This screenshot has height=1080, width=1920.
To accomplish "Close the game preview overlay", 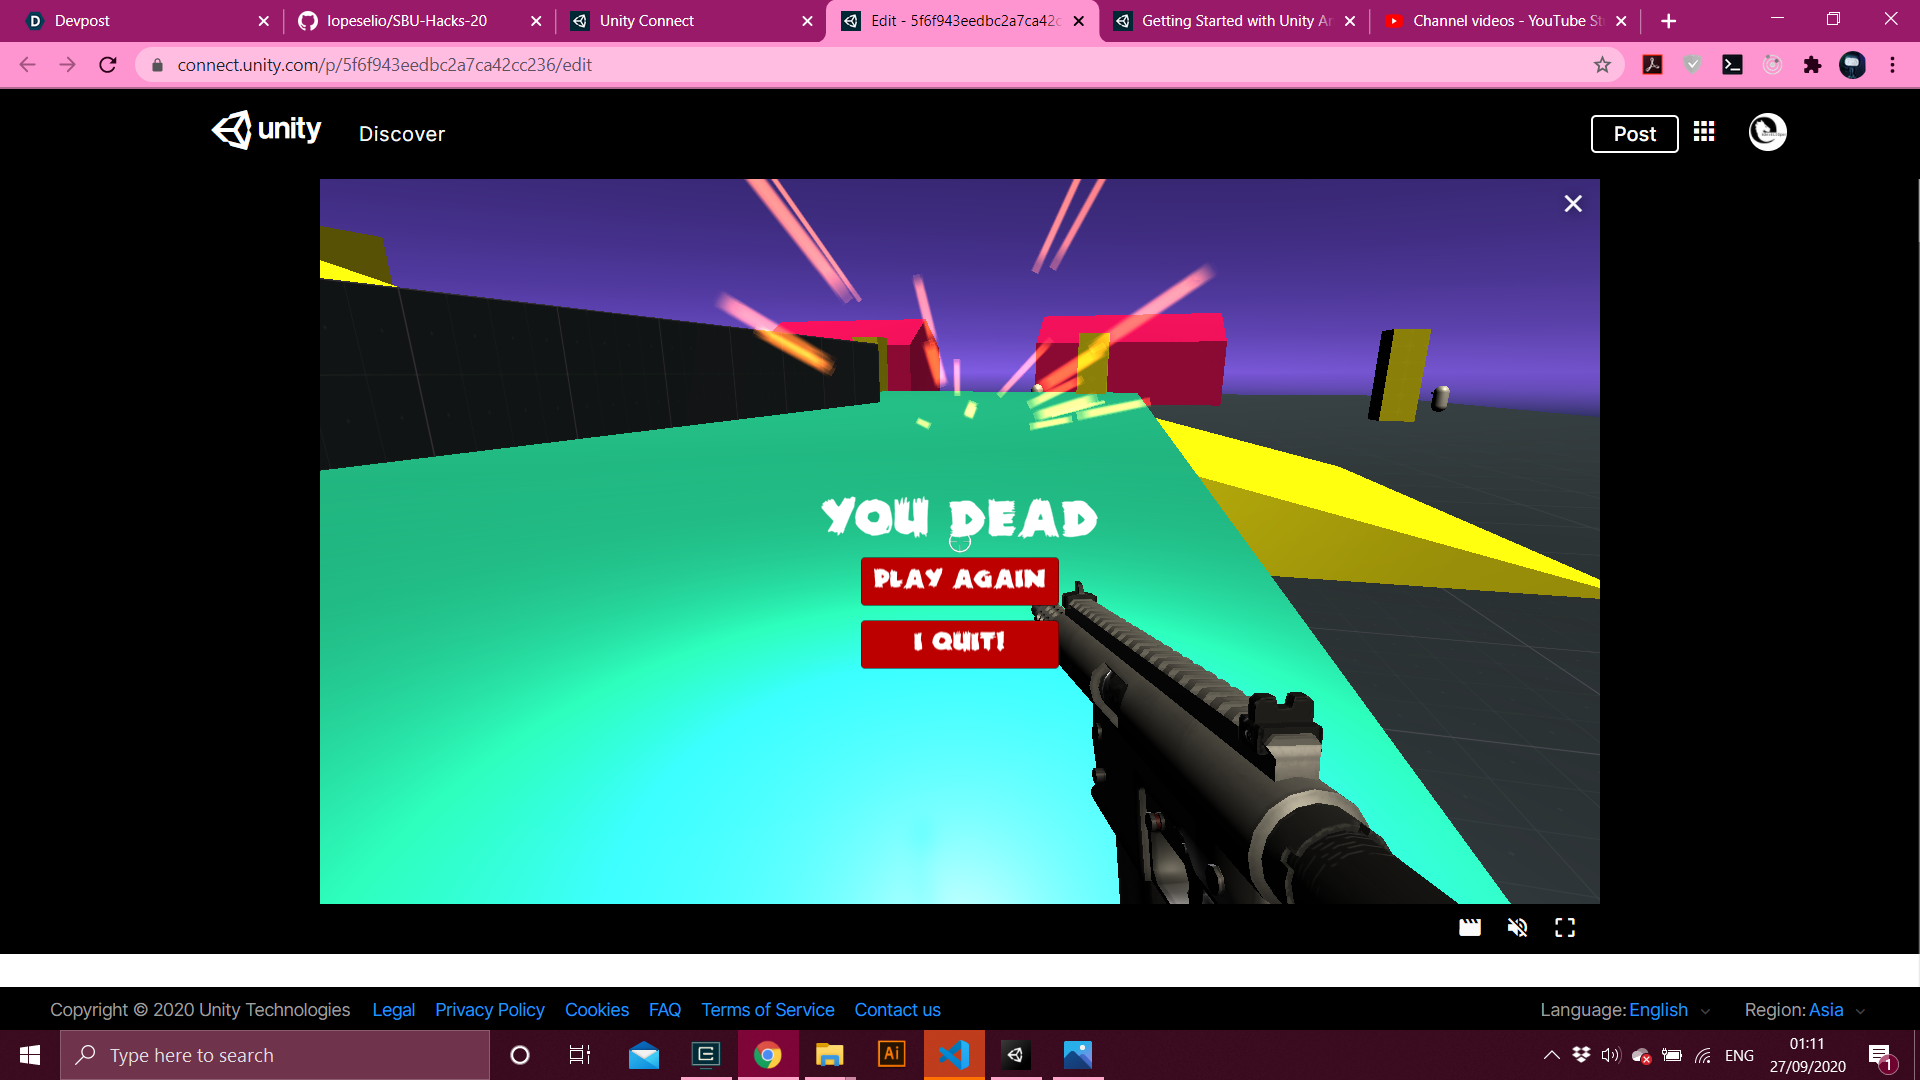I will (x=1573, y=204).
